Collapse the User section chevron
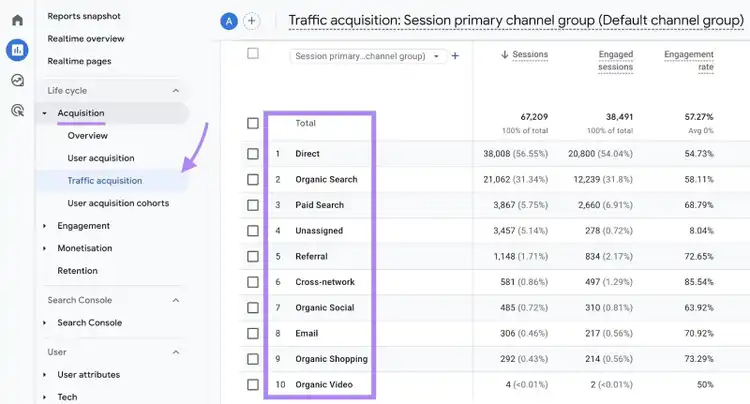750x404 pixels. [176, 352]
